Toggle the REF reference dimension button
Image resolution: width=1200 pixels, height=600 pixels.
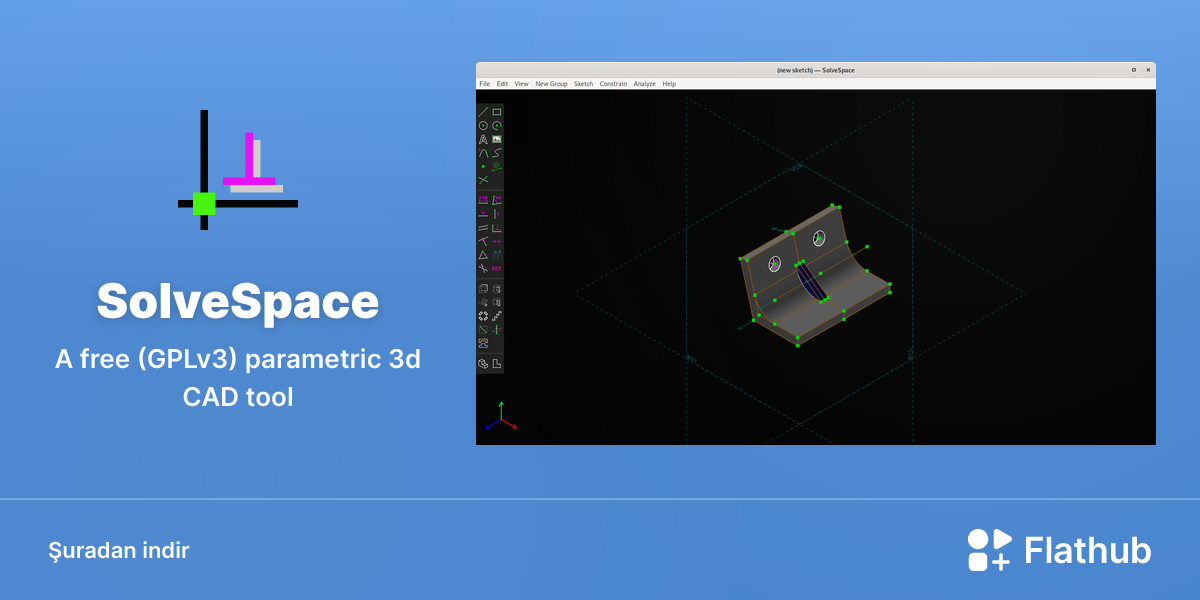click(x=497, y=268)
